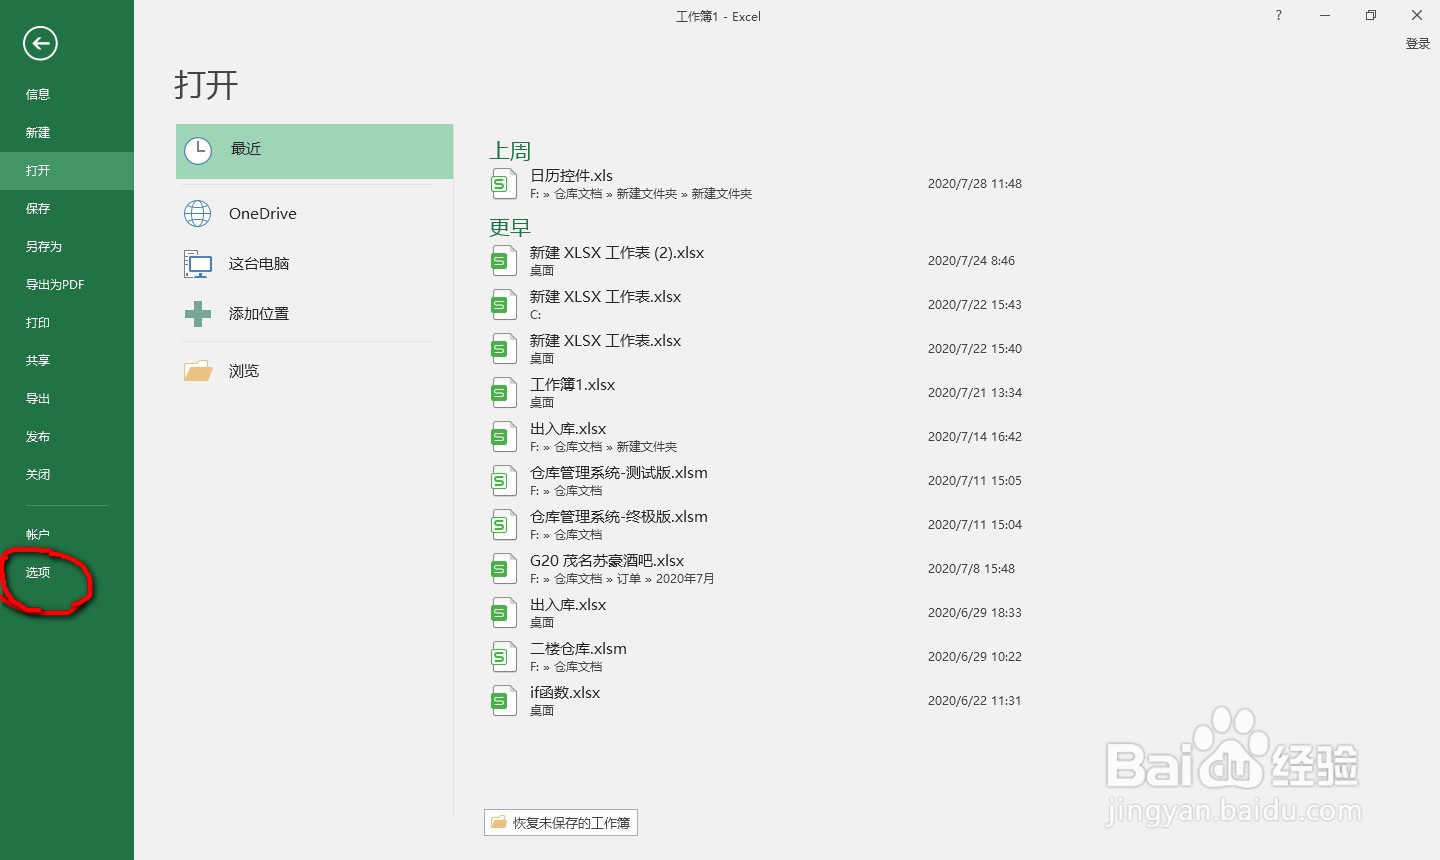Click file icon for if函数.xlsx

(503, 701)
